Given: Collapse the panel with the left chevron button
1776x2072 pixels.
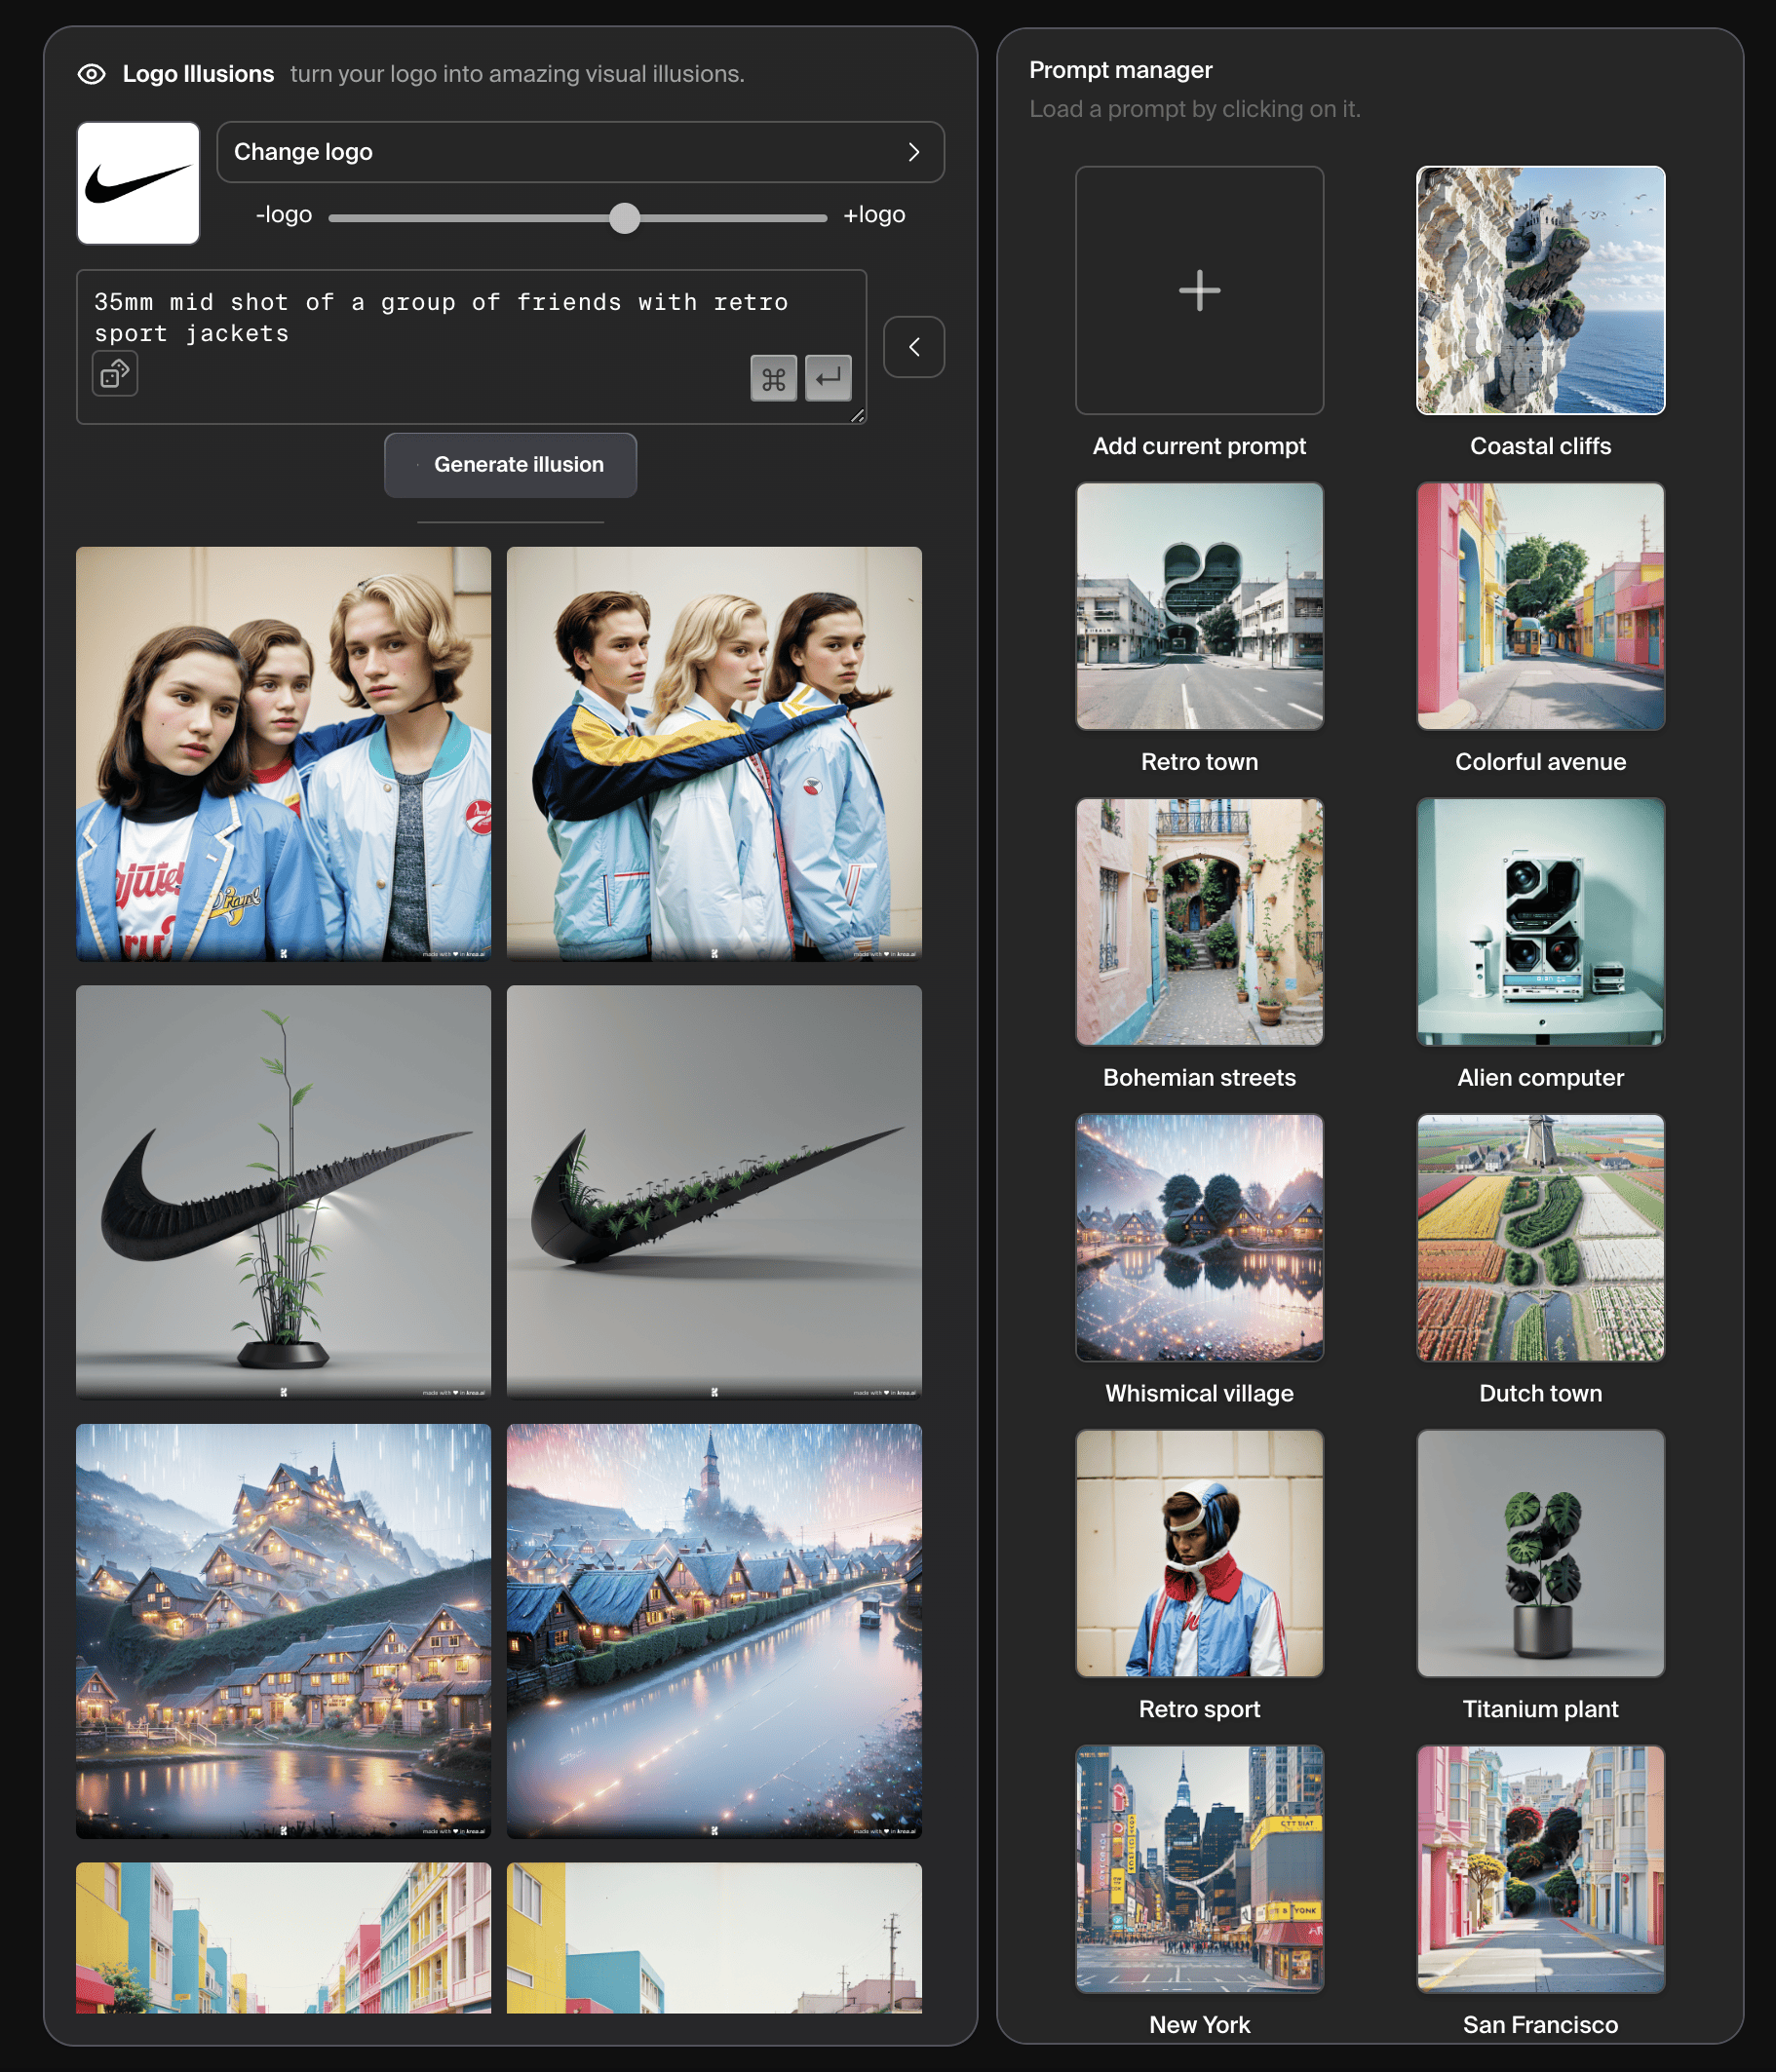Looking at the screenshot, I should pos(914,347).
